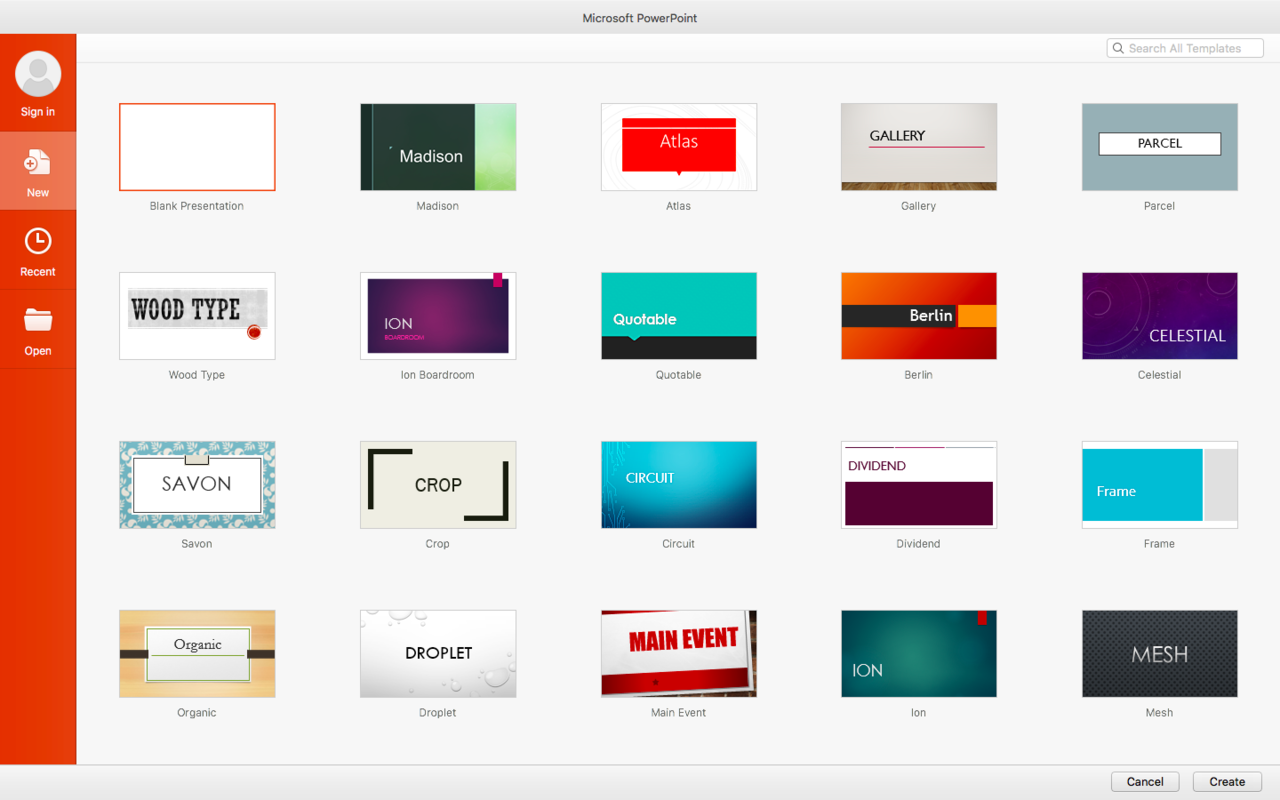Click the "Quotable" caption text
The image size is (1280, 800).
(679, 375)
